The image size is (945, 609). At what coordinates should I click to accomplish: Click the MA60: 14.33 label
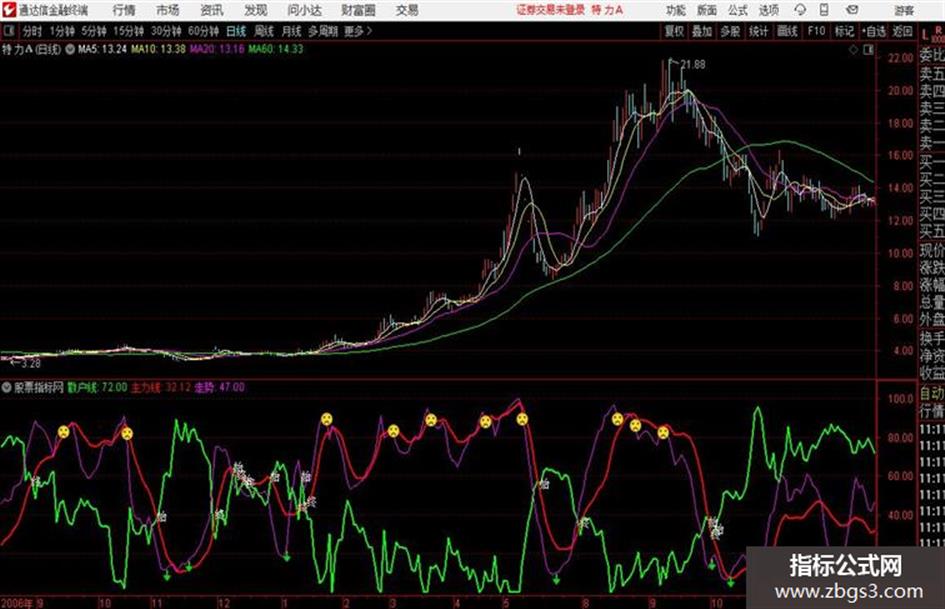(276, 49)
